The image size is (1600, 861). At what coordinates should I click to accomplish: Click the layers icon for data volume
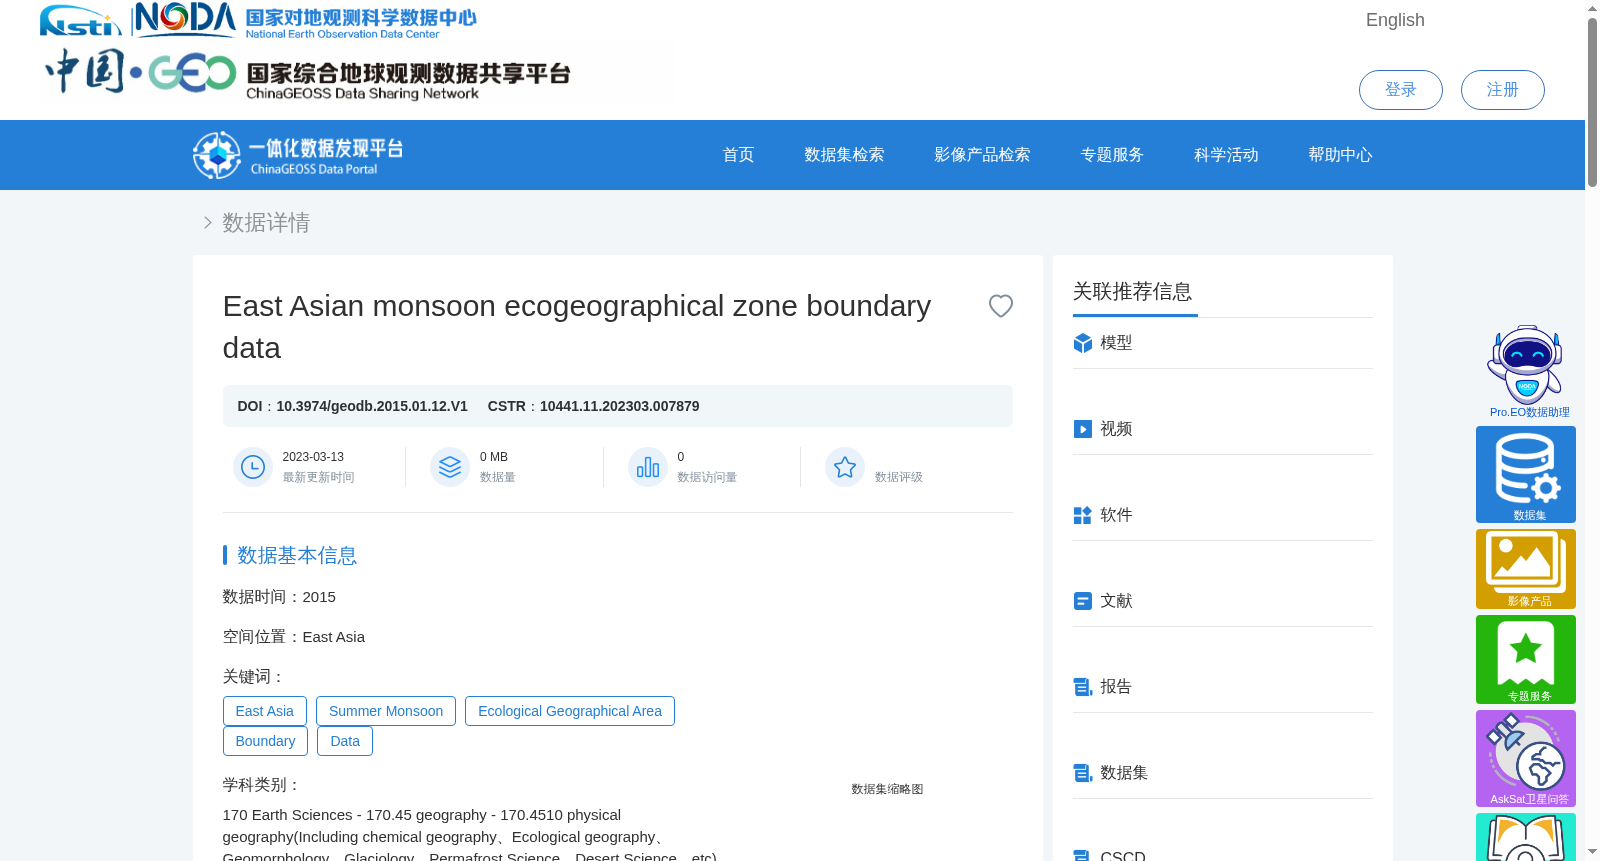click(450, 467)
